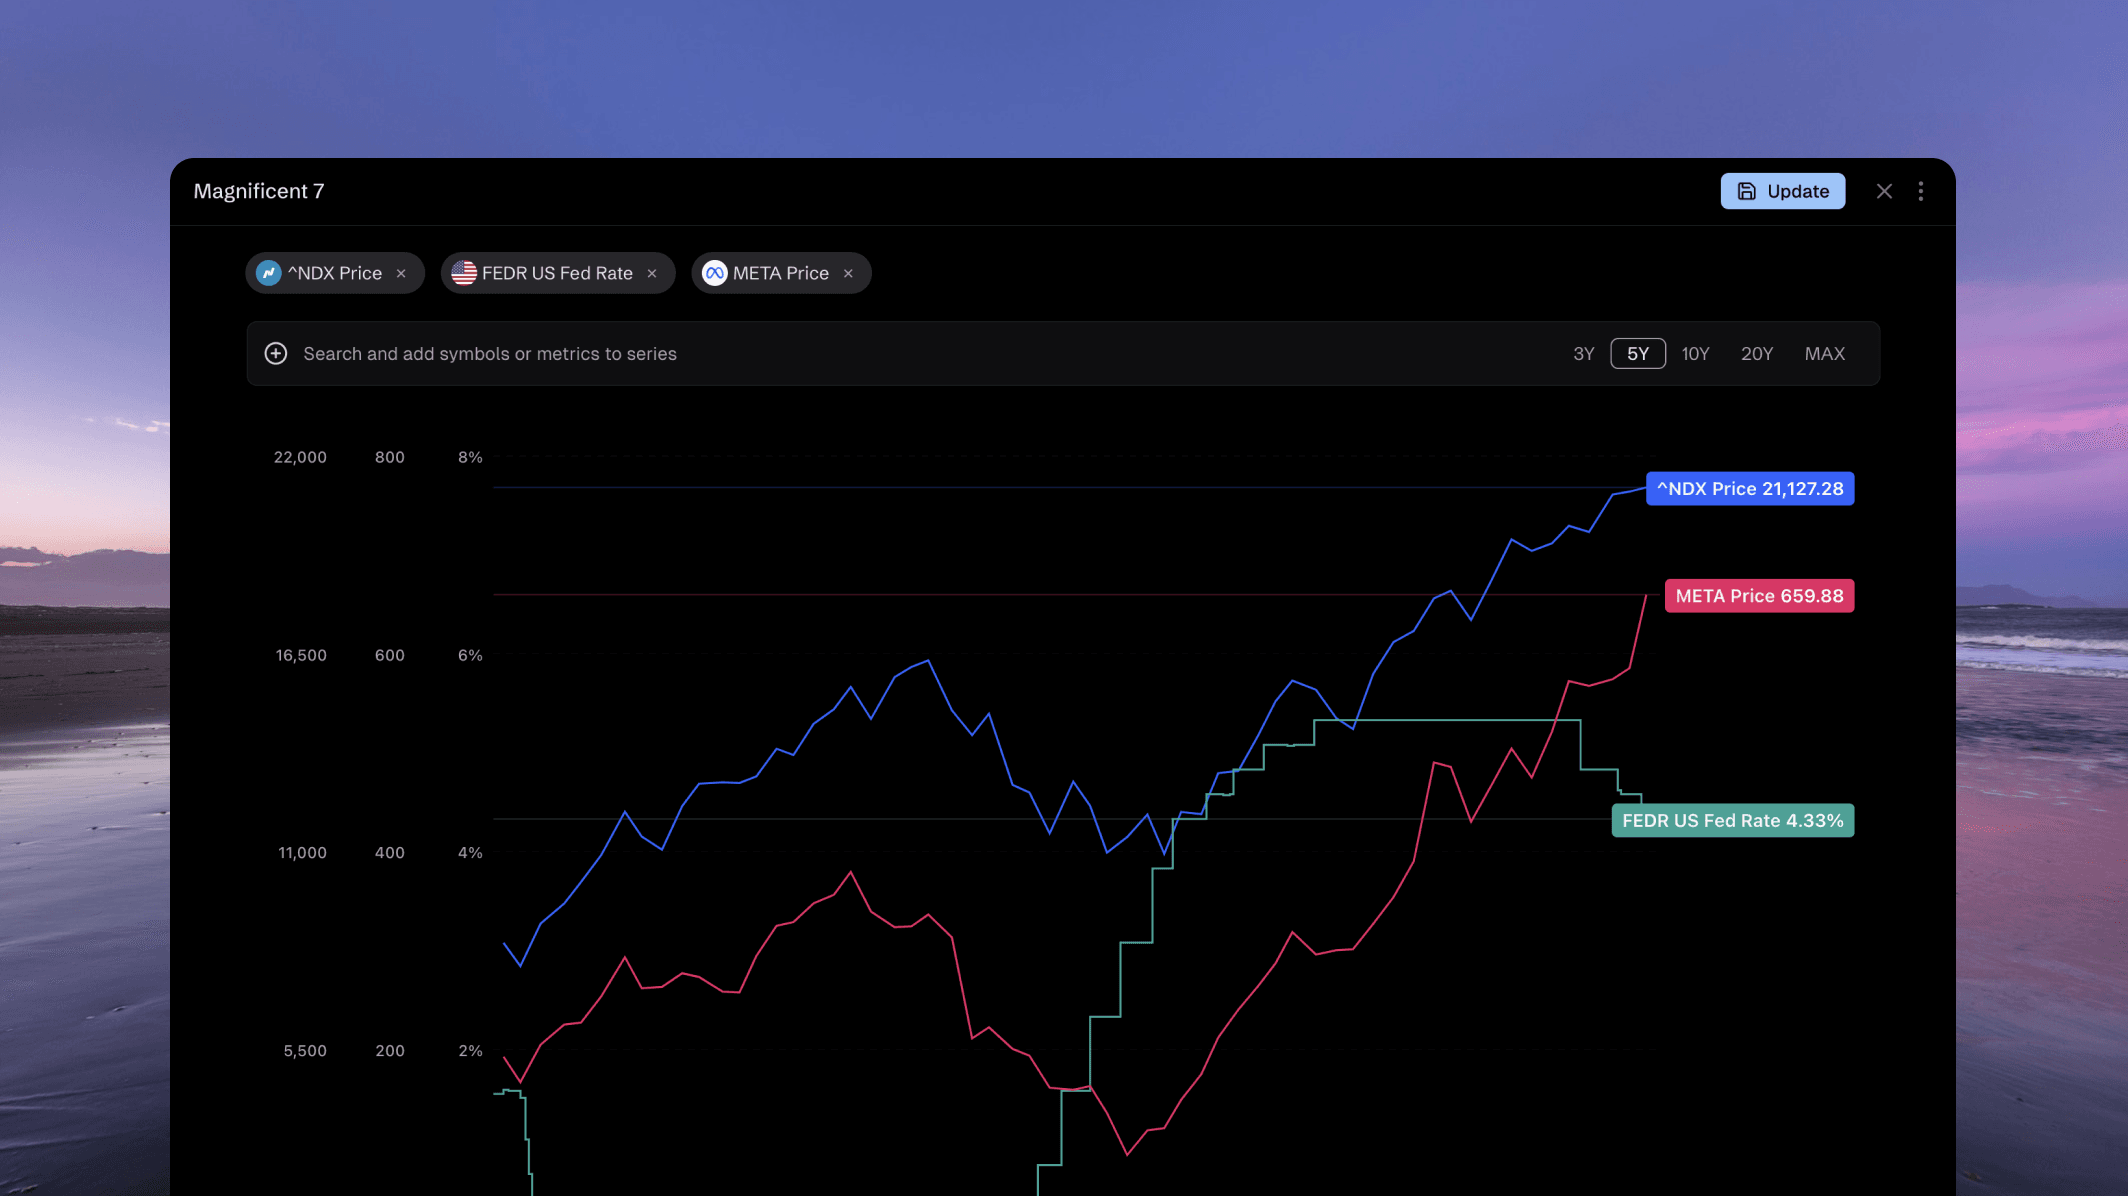
Task: Switch the time range to 3Y
Action: point(1583,354)
